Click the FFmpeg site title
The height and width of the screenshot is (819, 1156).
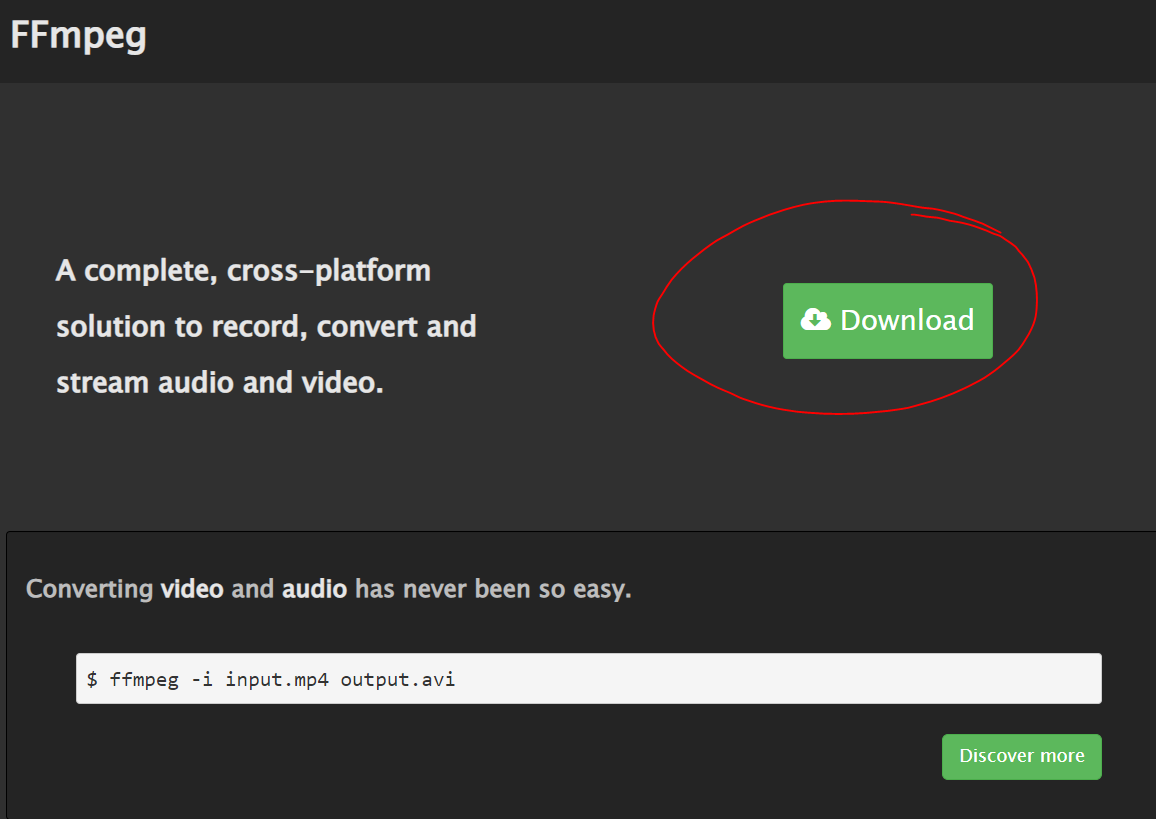(x=78, y=35)
